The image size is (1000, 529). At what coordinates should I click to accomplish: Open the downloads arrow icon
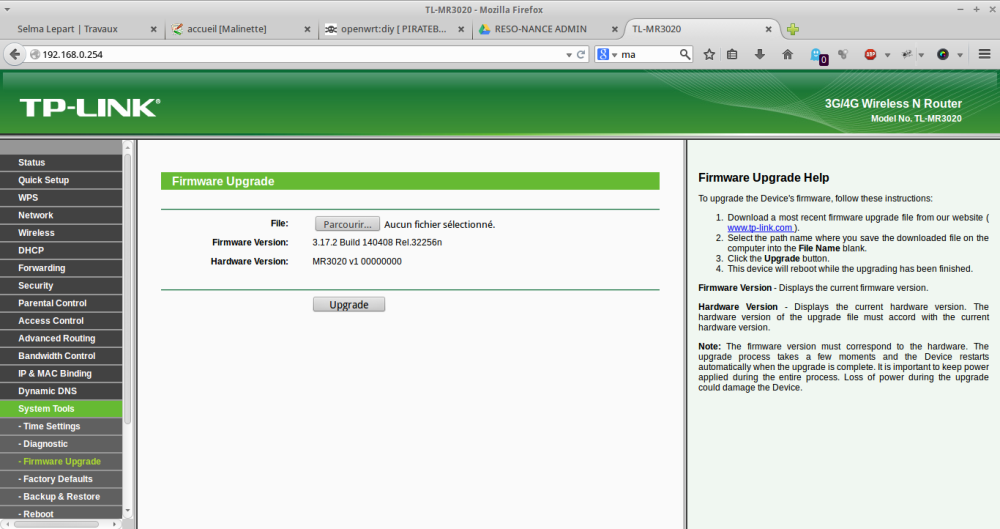pos(760,55)
